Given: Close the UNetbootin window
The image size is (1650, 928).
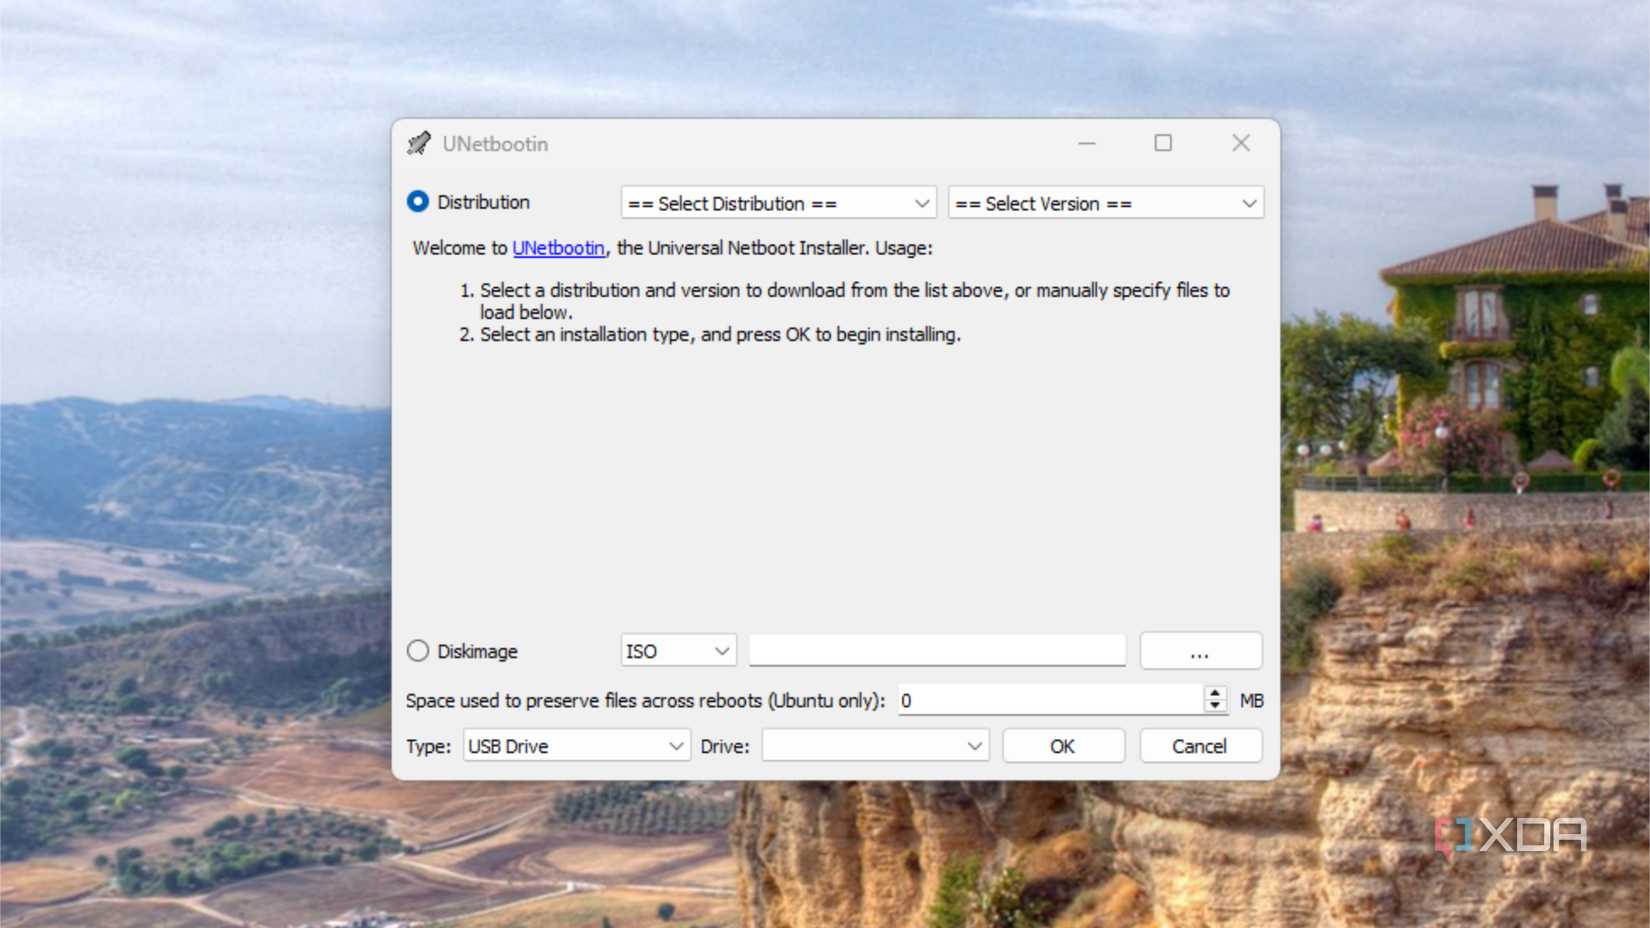Looking at the screenshot, I should (1241, 144).
